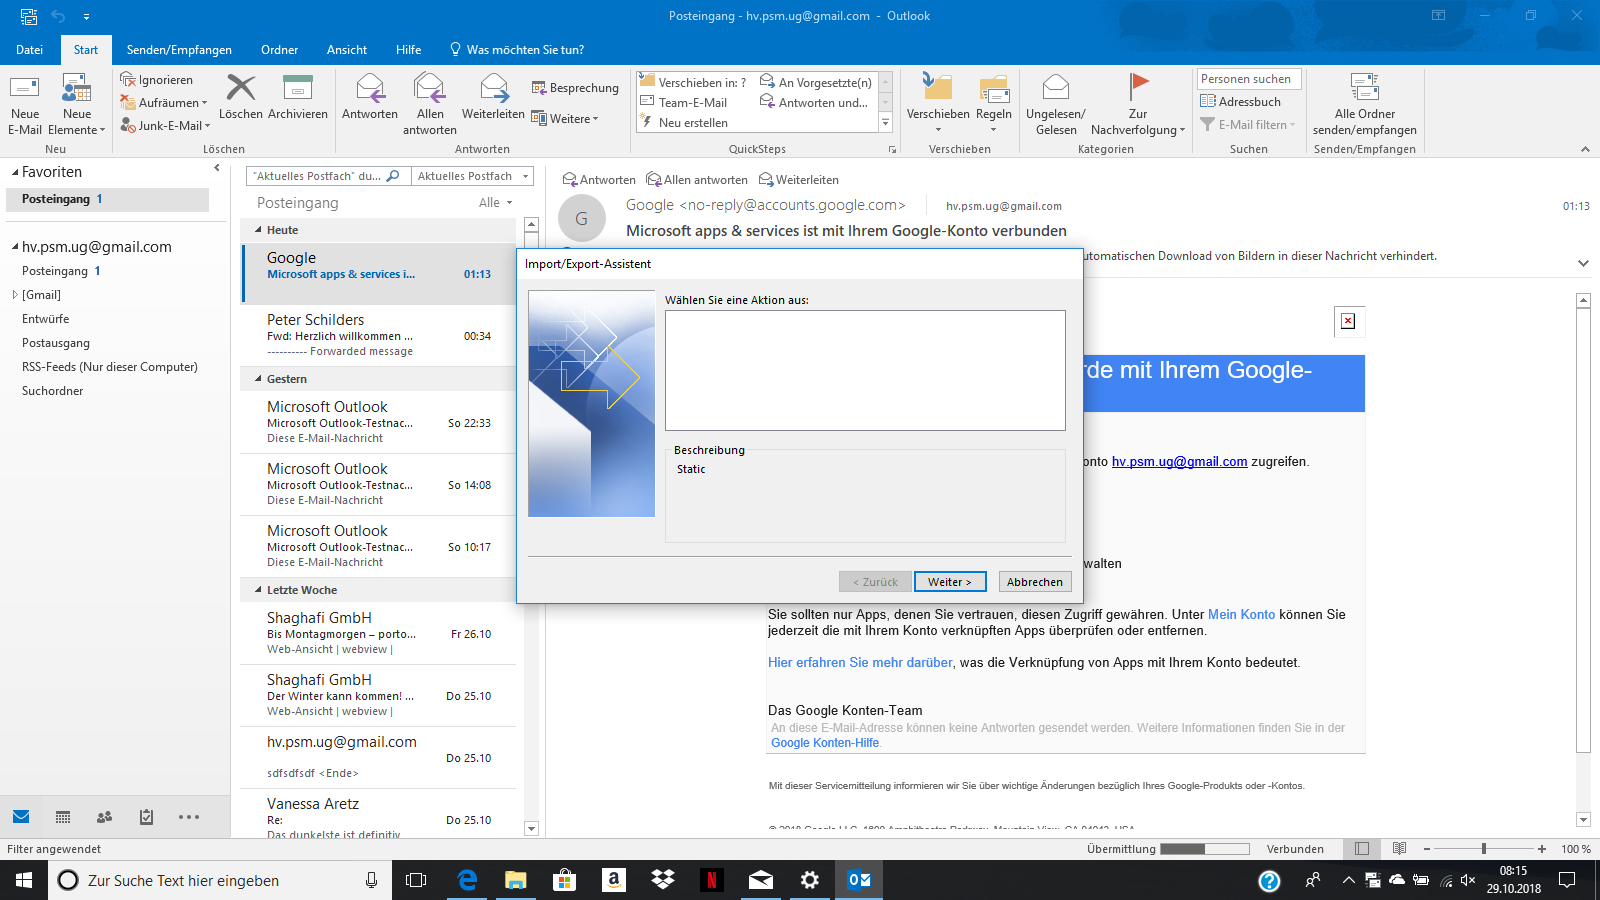Click Abbrechen in the Import/Export-Assistent
Viewport: 1600px width, 900px height.
click(1035, 582)
